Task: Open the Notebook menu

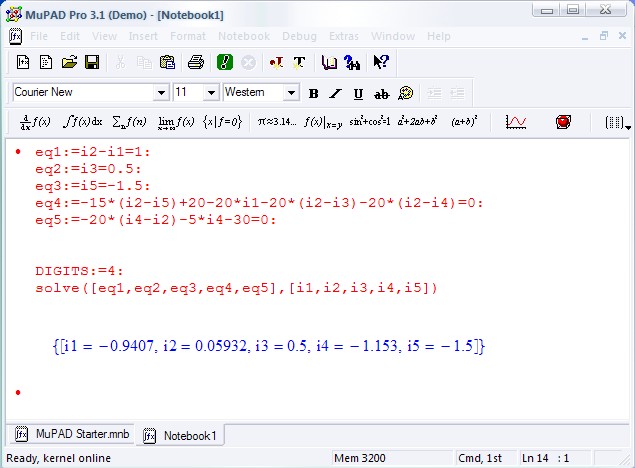Action: 244,36
